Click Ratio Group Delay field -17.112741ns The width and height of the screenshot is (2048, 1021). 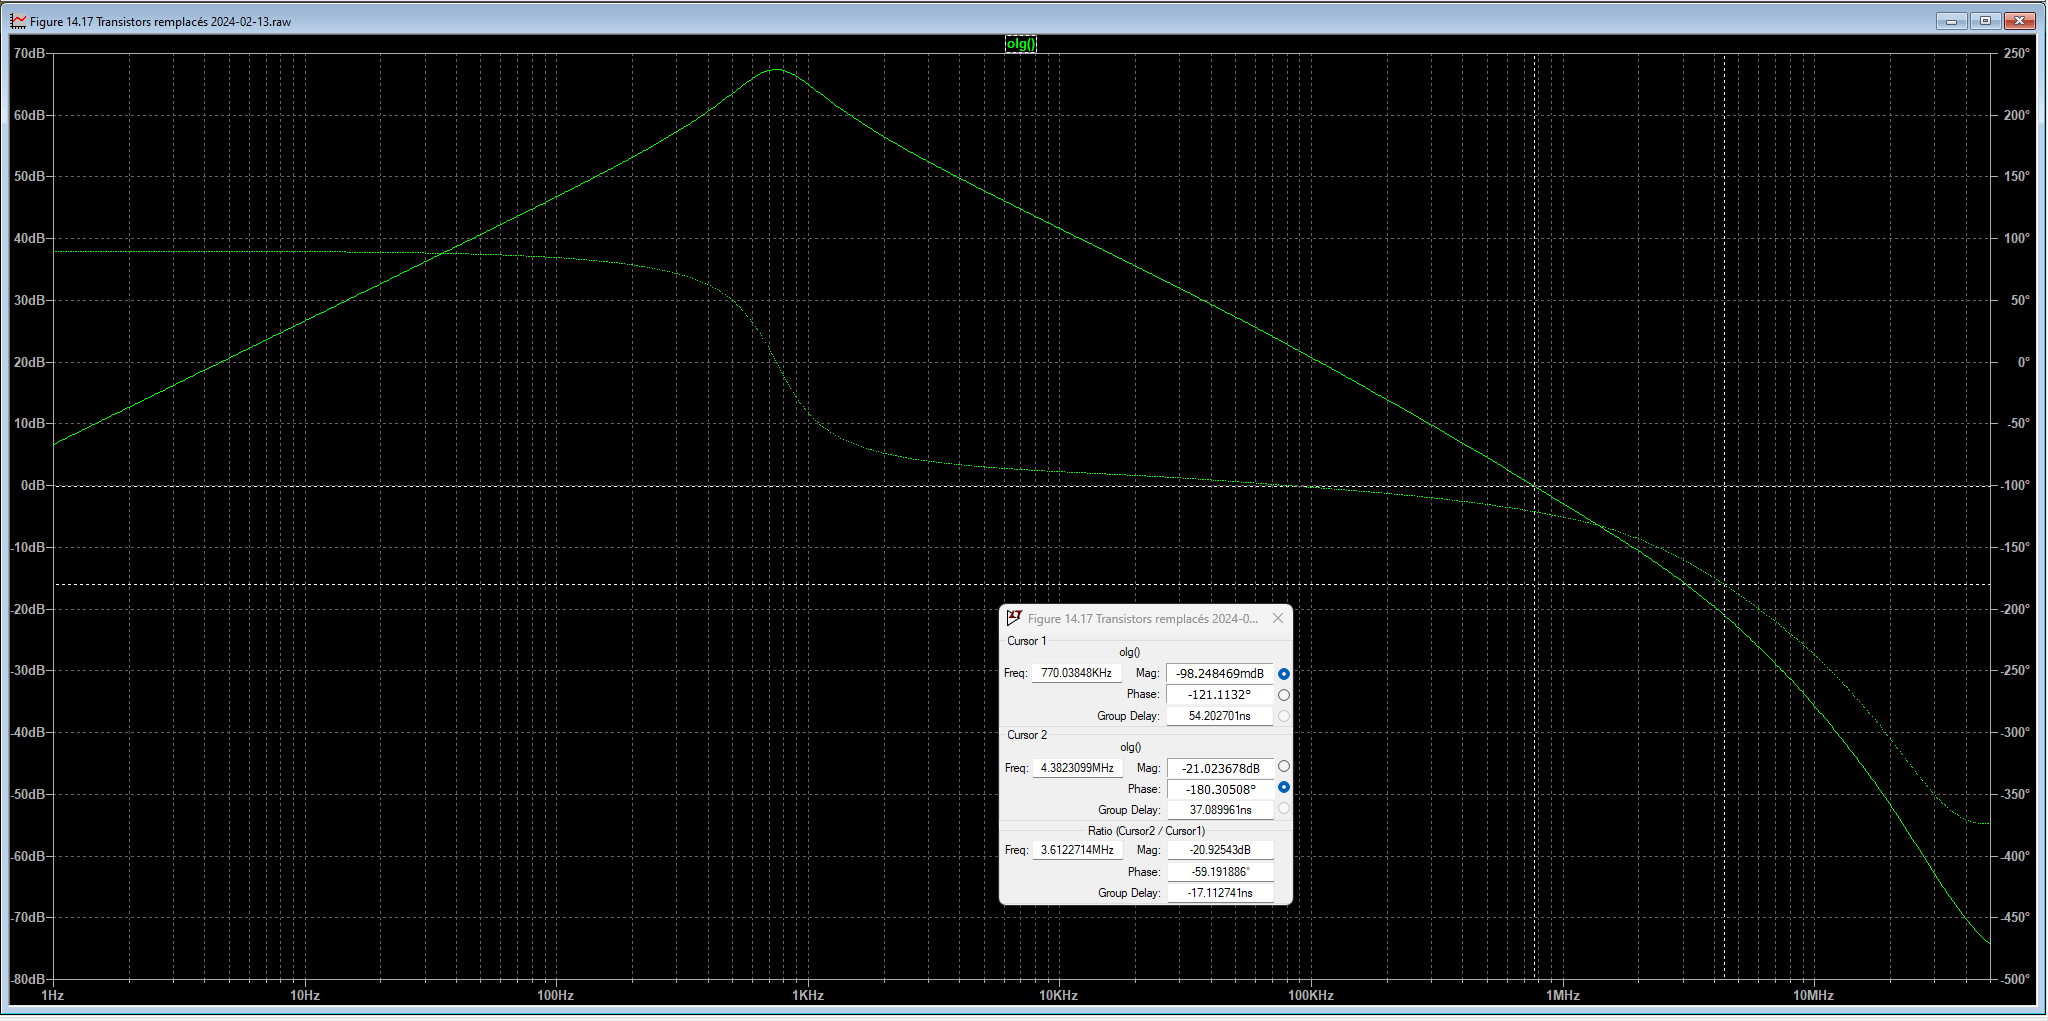(1220, 893)
